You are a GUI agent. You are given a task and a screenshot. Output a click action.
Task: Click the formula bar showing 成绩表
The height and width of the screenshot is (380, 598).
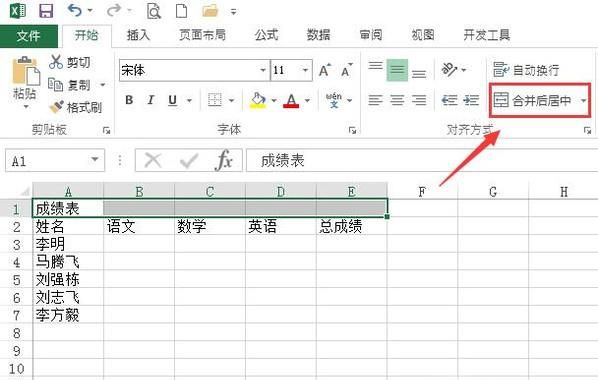point(422,161)
